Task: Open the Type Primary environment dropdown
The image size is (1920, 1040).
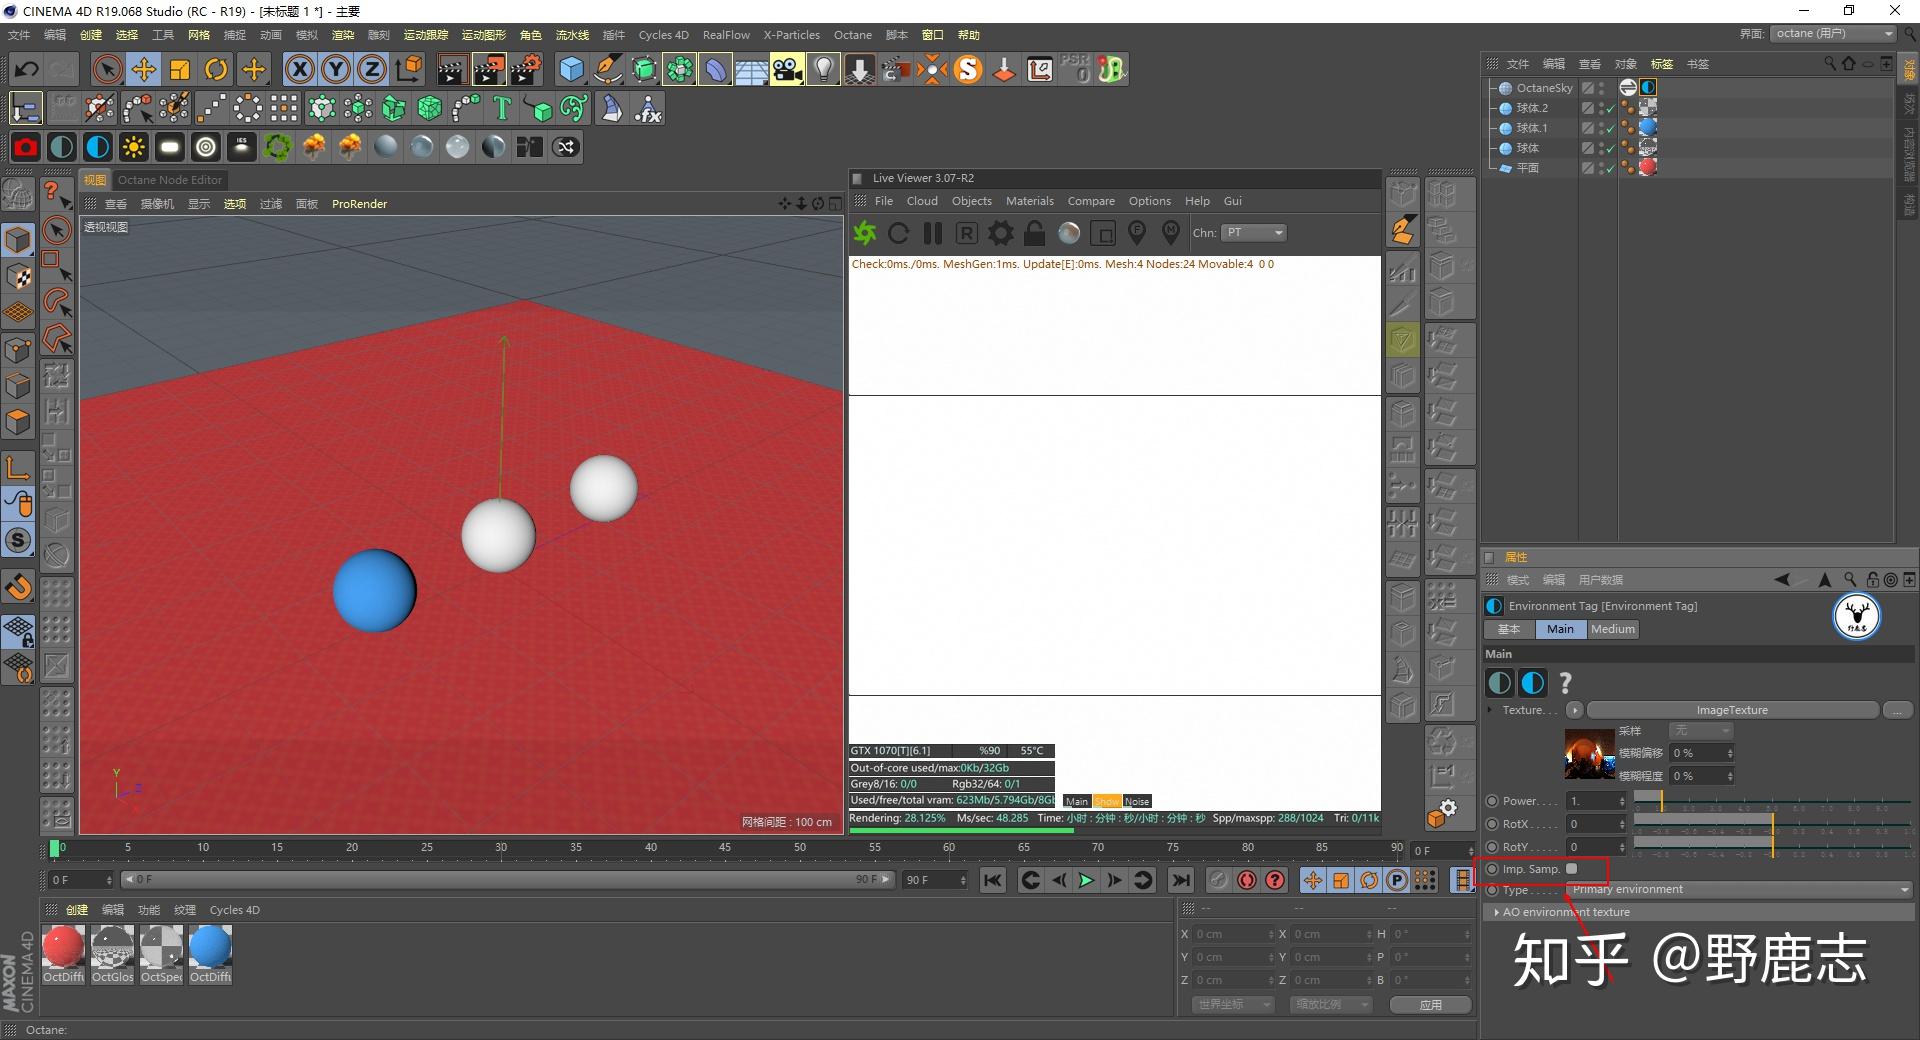Action: [x=1738, y=889]
